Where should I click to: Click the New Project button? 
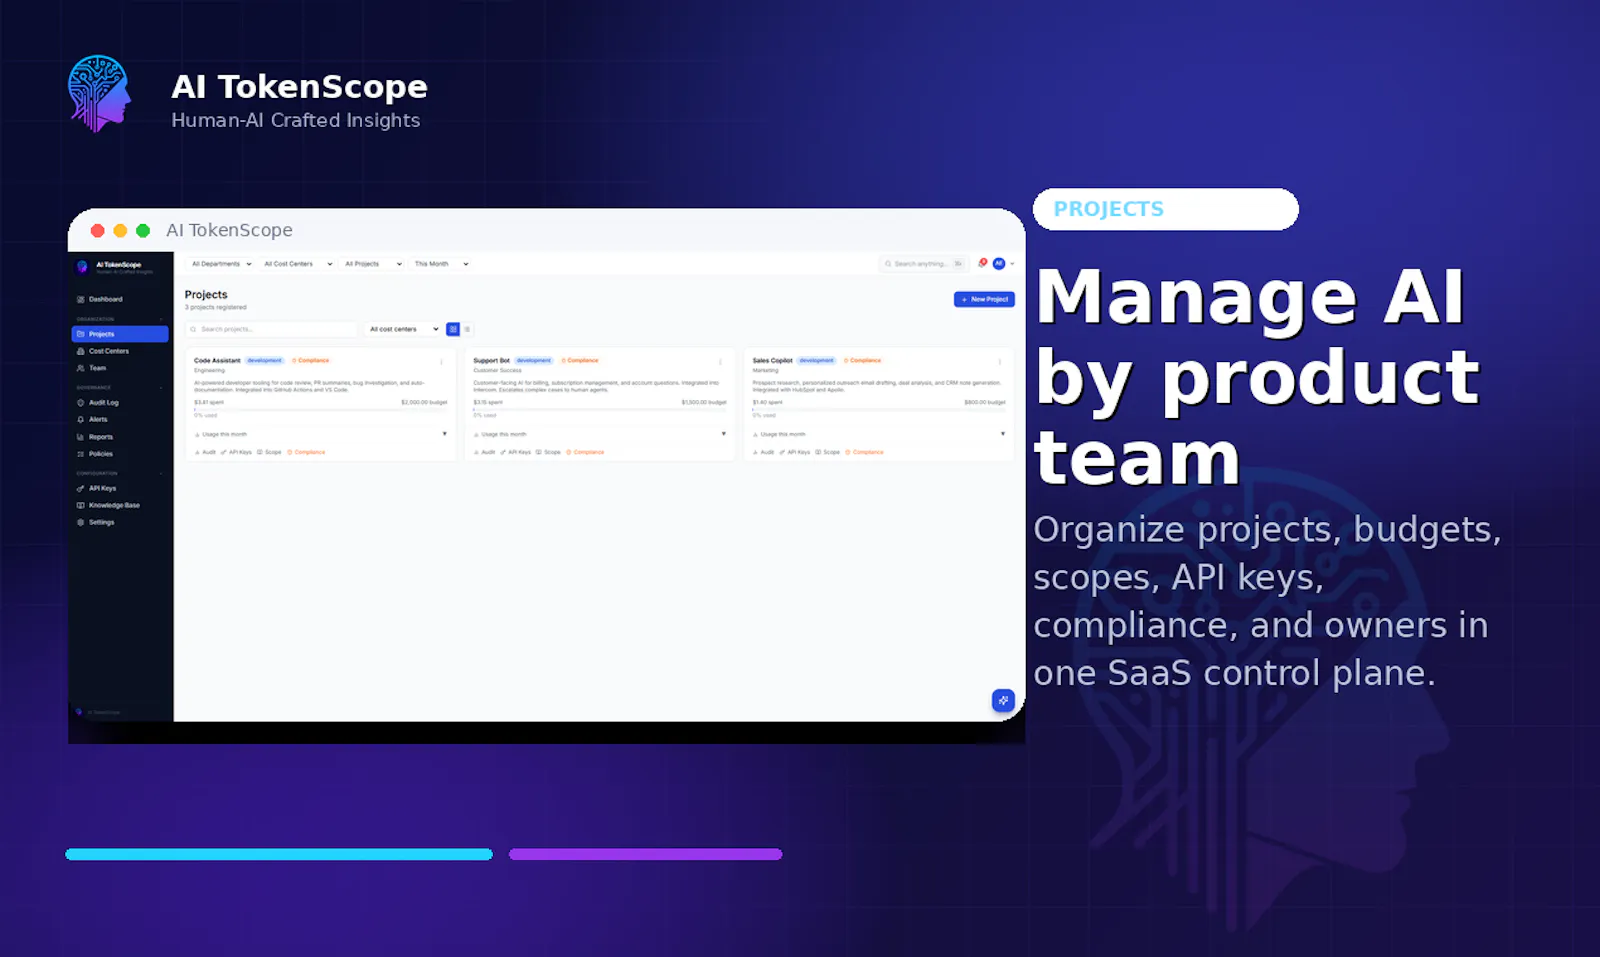point(984,299)
